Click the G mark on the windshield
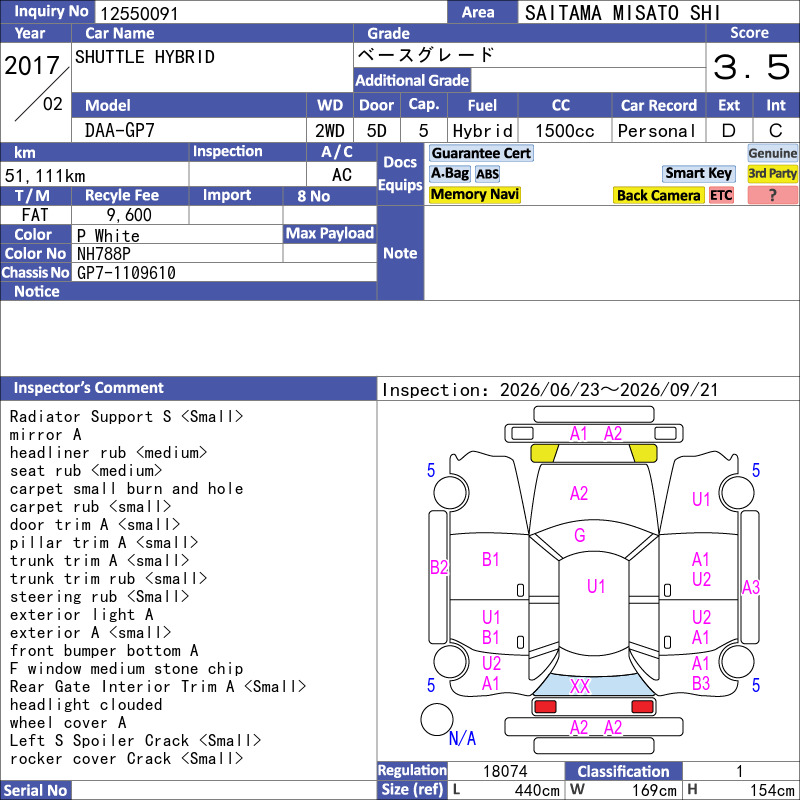The height and width of the screenshot is (800, 800). click(580, 535)
